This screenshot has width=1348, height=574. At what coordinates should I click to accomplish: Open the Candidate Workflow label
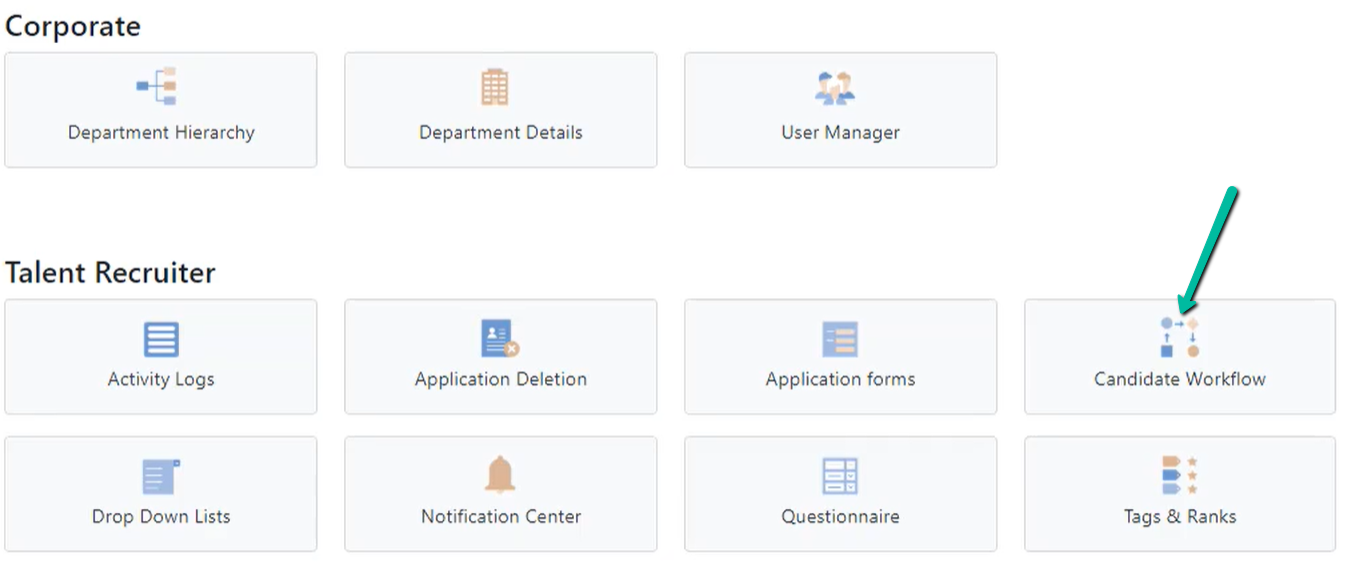coord(1180,379)
